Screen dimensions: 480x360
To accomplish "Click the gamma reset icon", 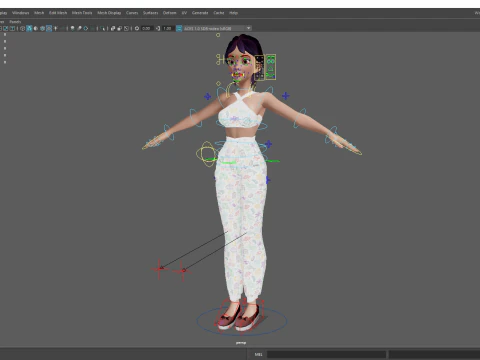I will (158, 28).
